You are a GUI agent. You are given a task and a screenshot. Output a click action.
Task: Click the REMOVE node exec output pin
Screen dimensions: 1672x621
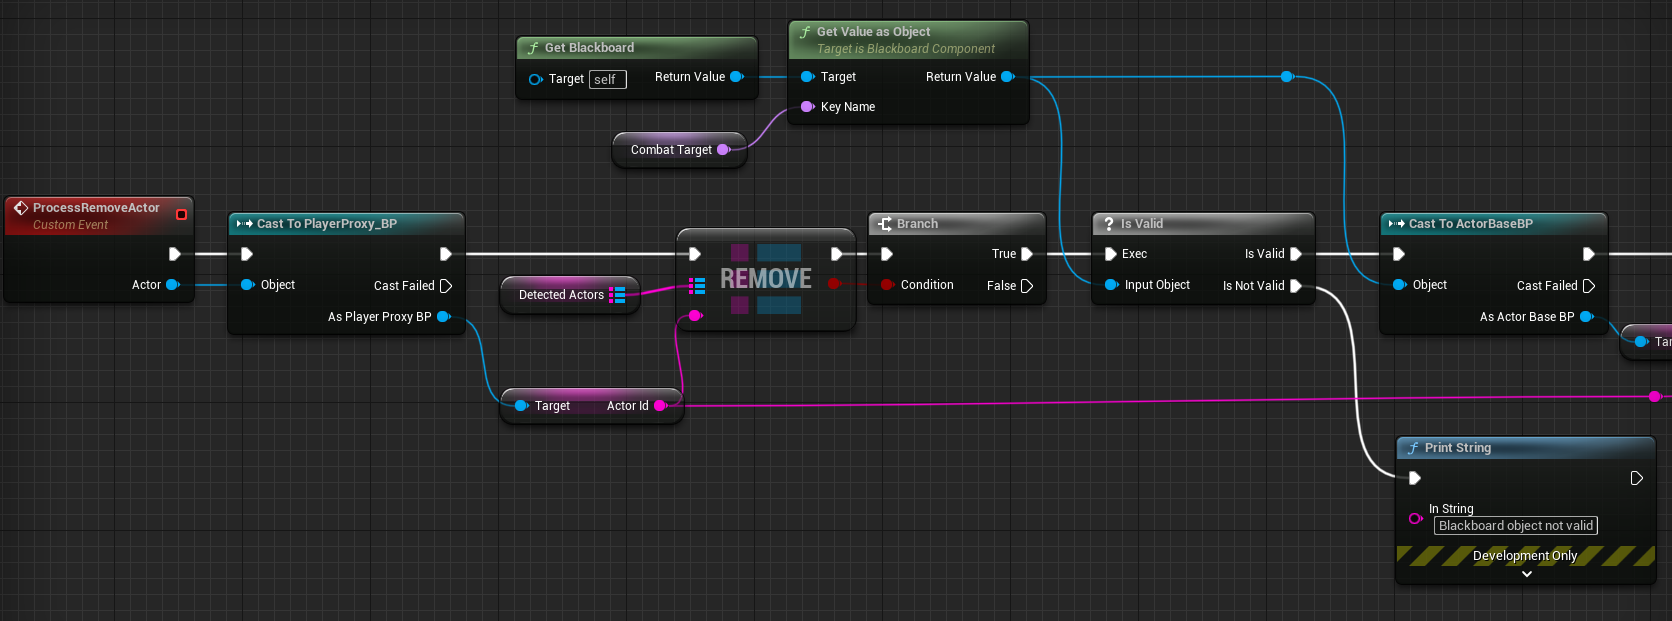(x=836, y=254)
